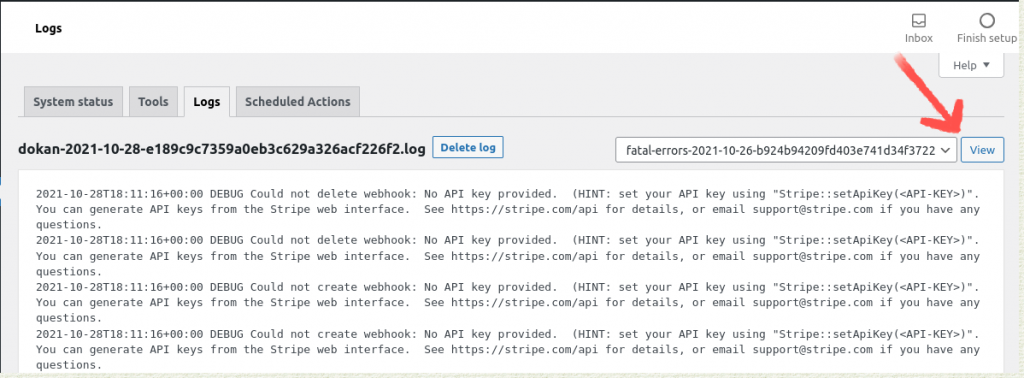Switch to the System status tab
1024x378 pixels.
(73, 102)
